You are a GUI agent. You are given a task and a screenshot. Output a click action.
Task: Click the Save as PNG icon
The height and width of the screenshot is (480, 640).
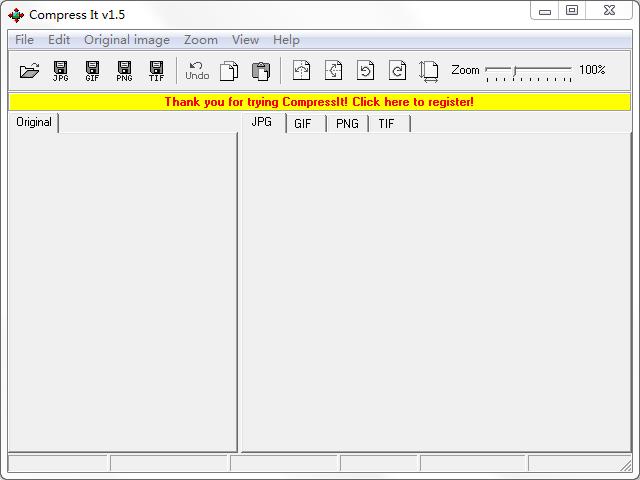coord(124,71)
